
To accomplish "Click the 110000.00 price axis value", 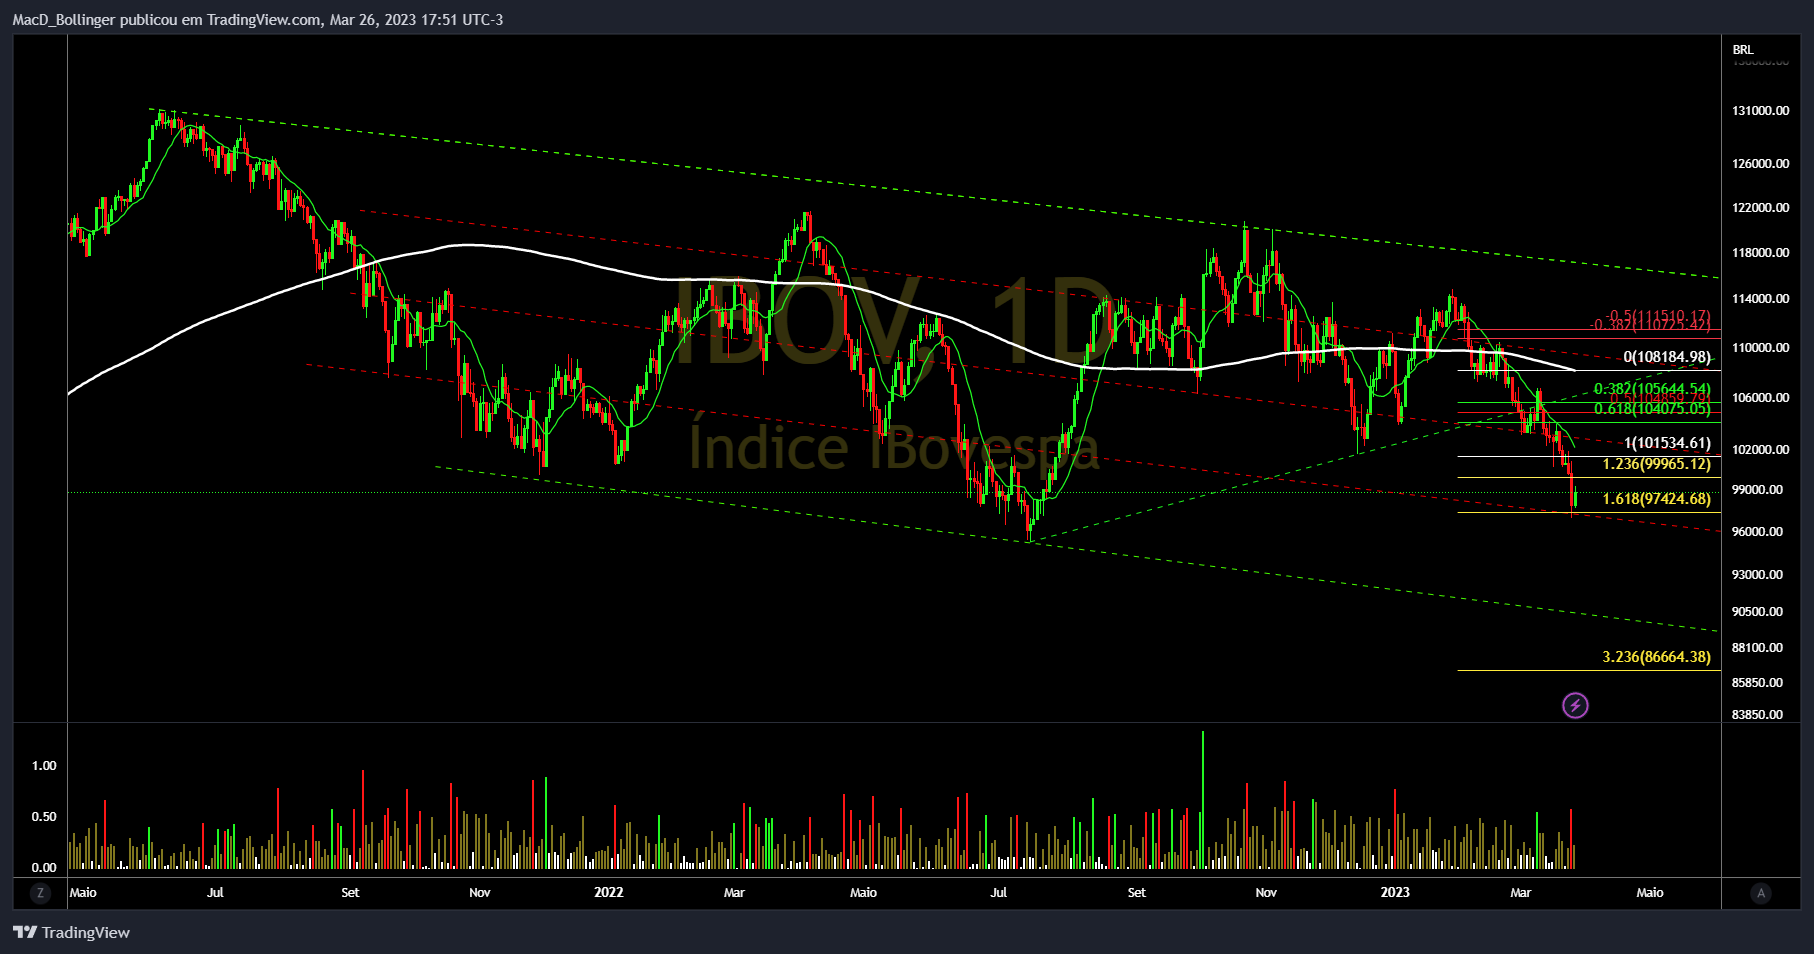I will (1760, 348).
